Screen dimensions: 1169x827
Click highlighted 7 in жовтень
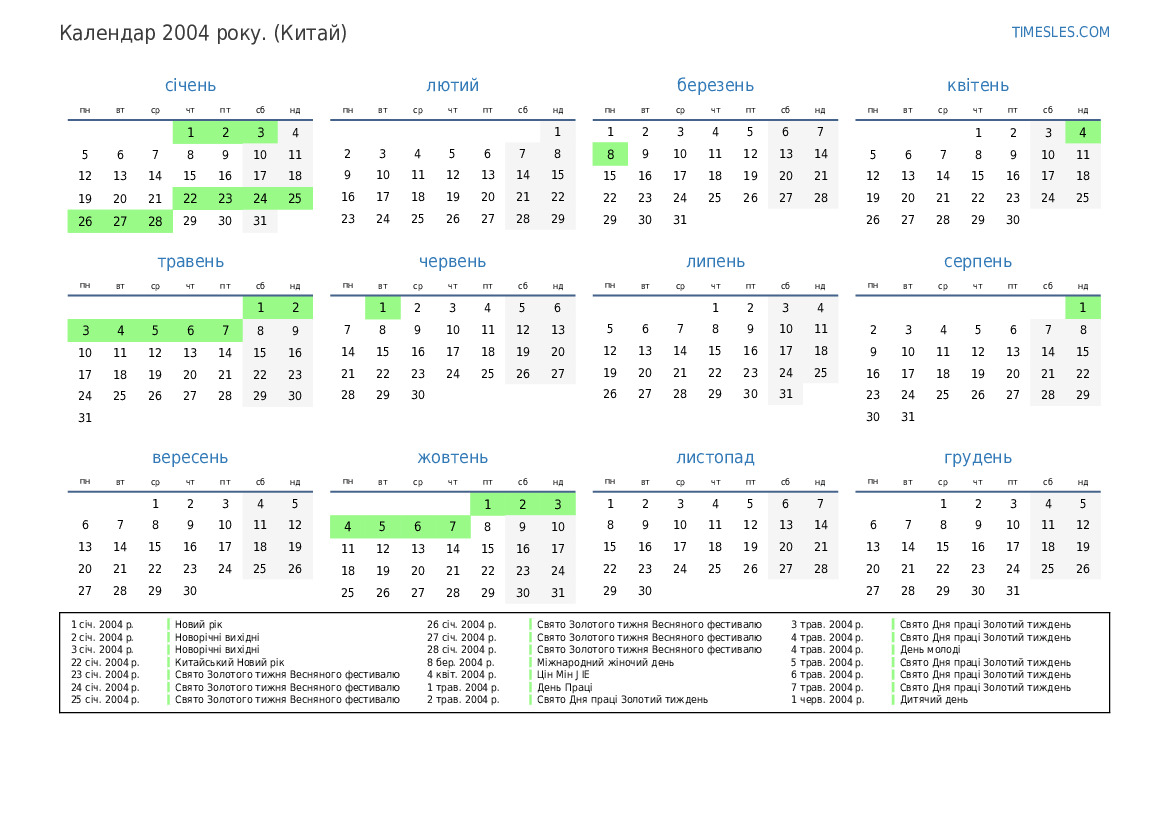click(452, 527)
